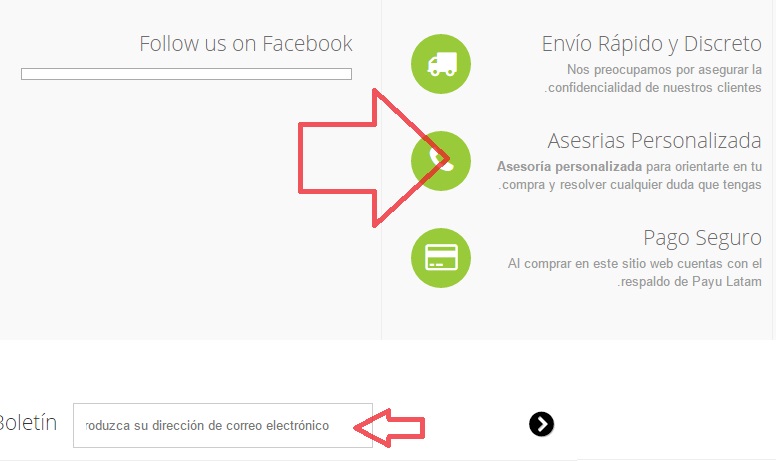
Task: Click the green credit card icon
Action: 440,258
